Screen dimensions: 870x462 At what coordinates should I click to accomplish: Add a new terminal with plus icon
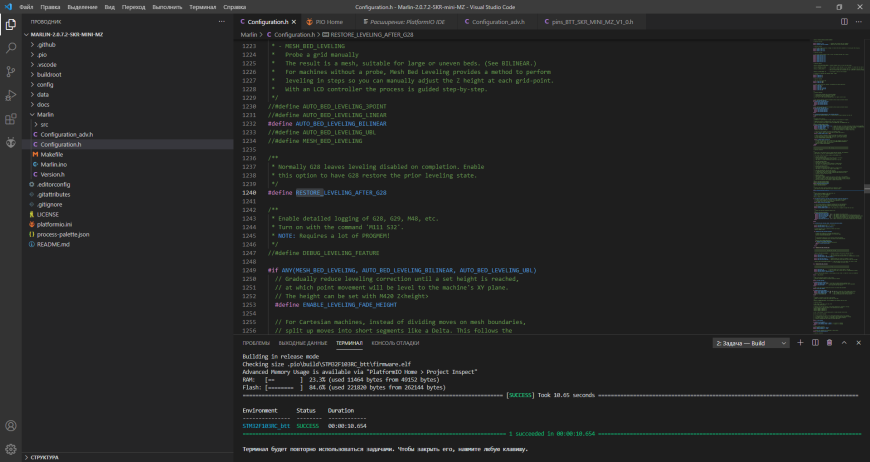pos(800,343)
